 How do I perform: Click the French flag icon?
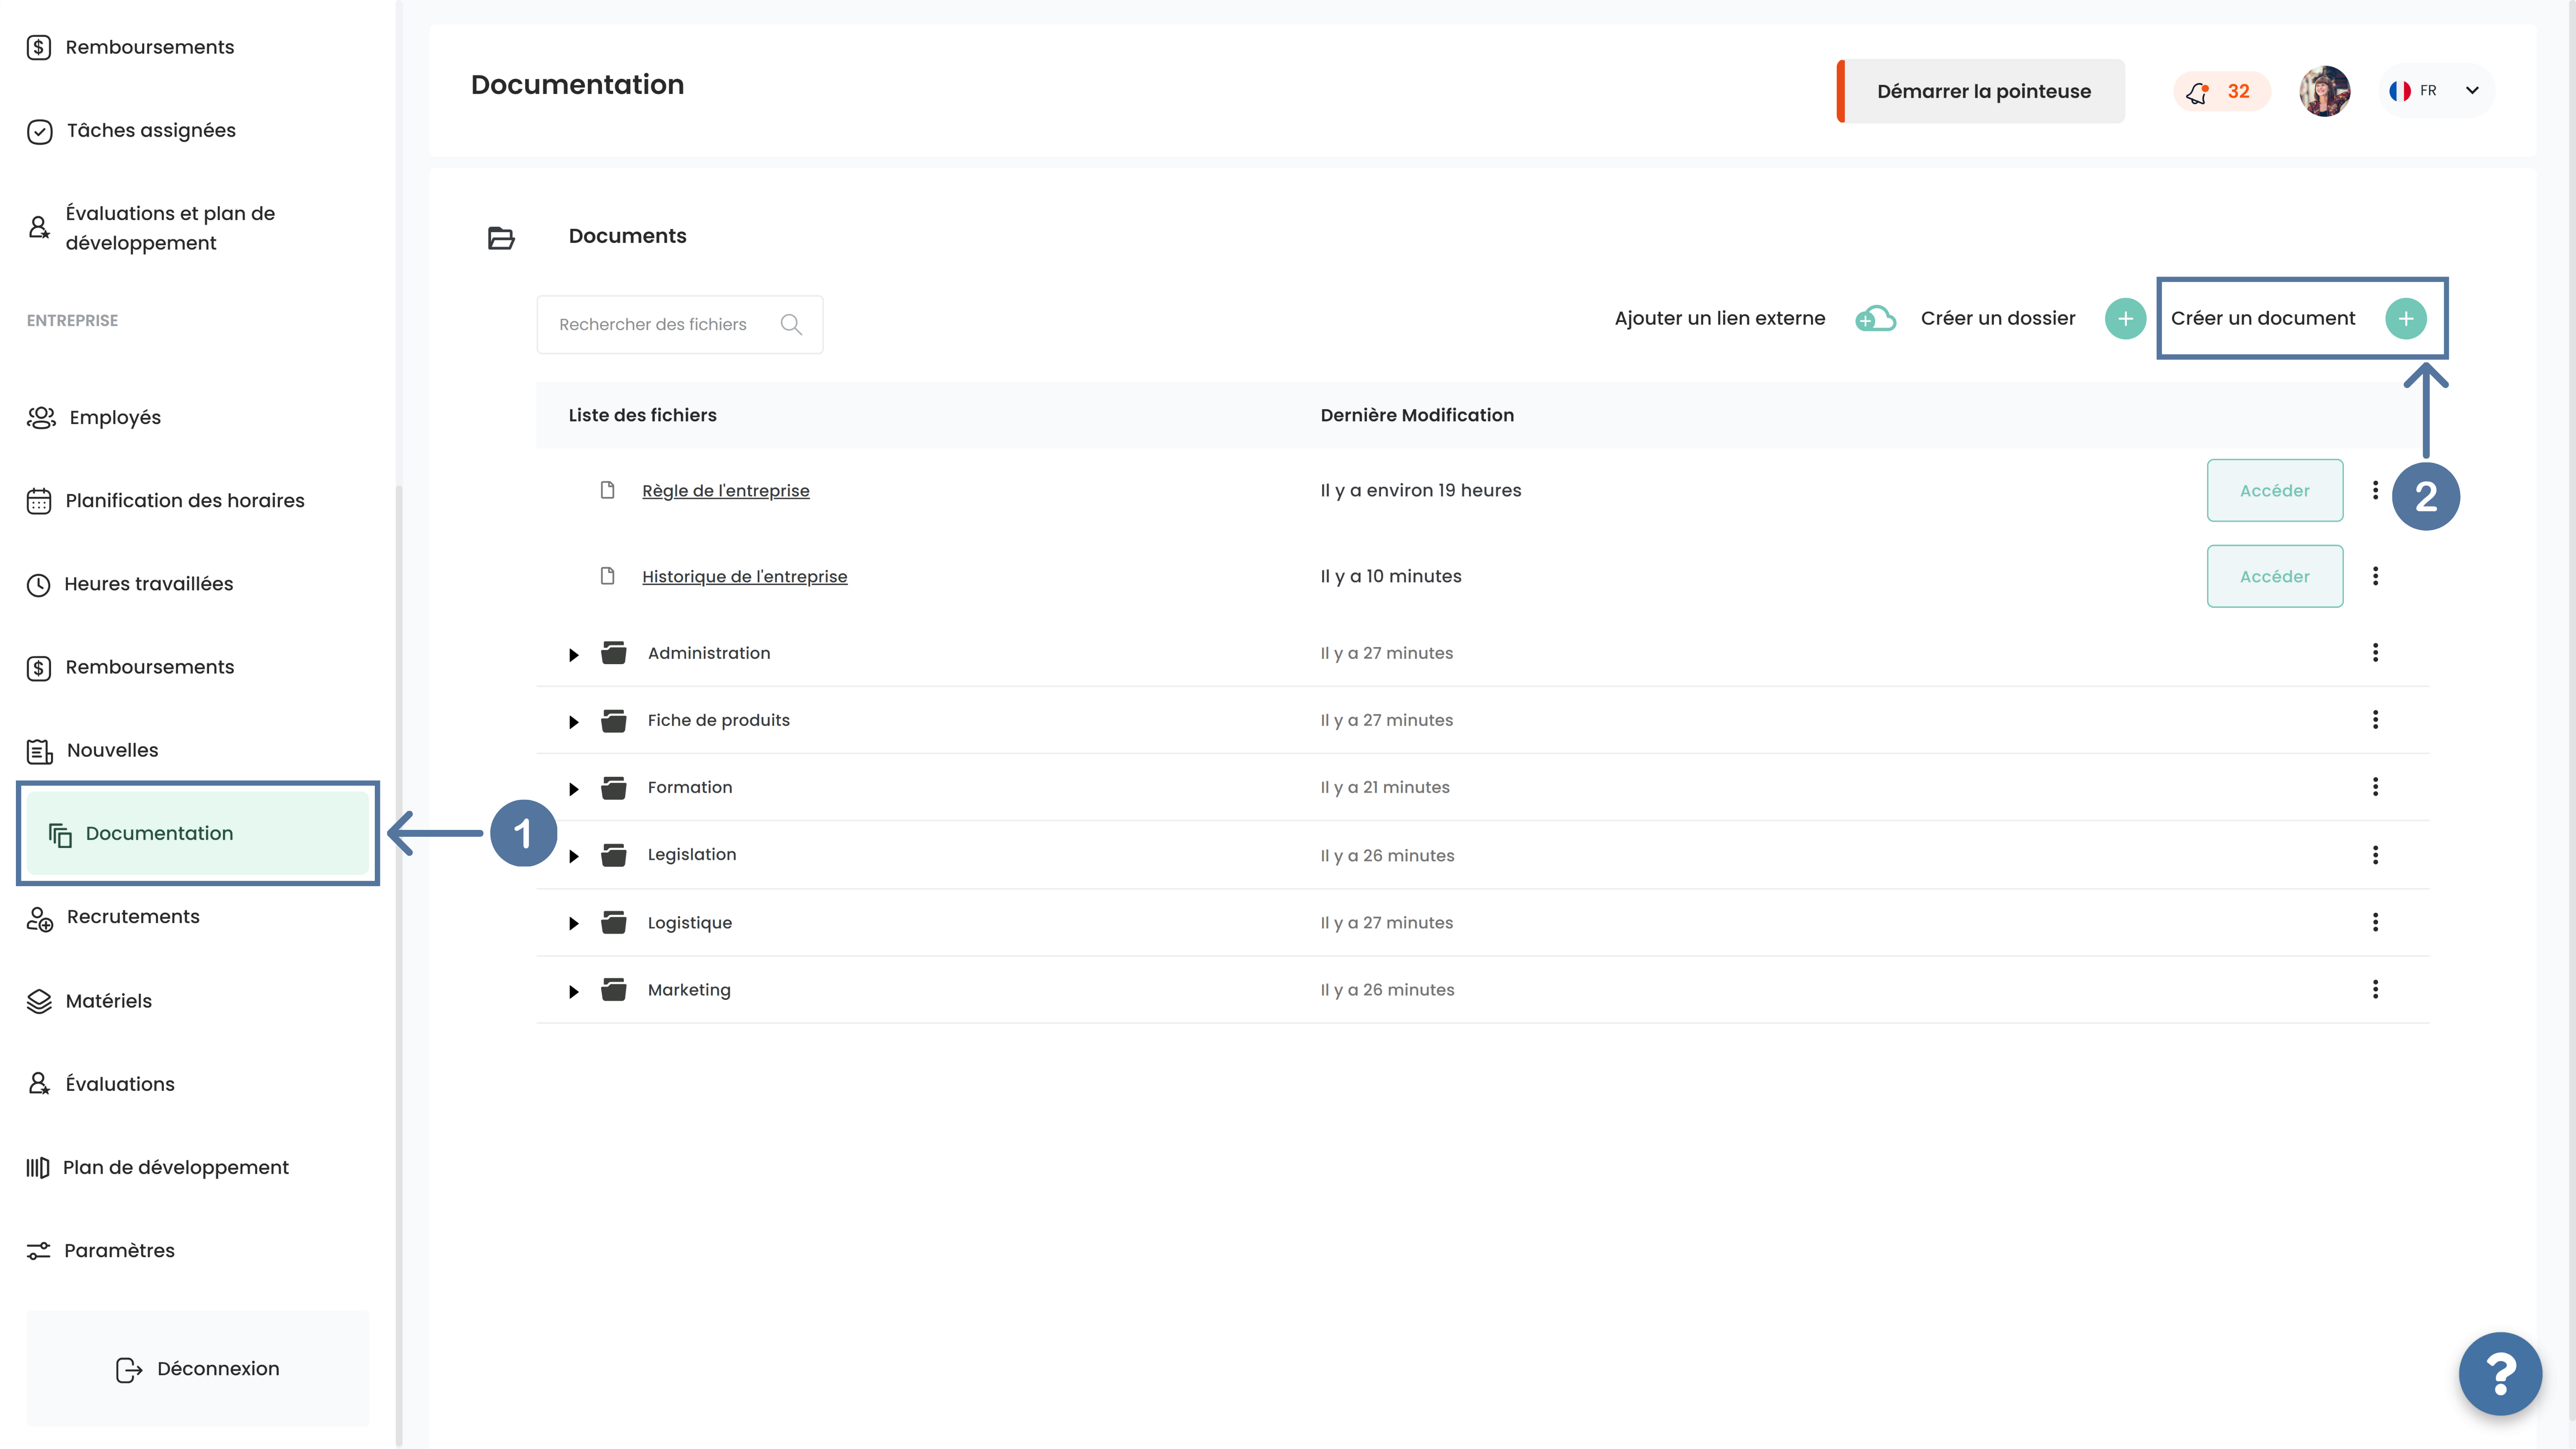(x=2400, y=91)
